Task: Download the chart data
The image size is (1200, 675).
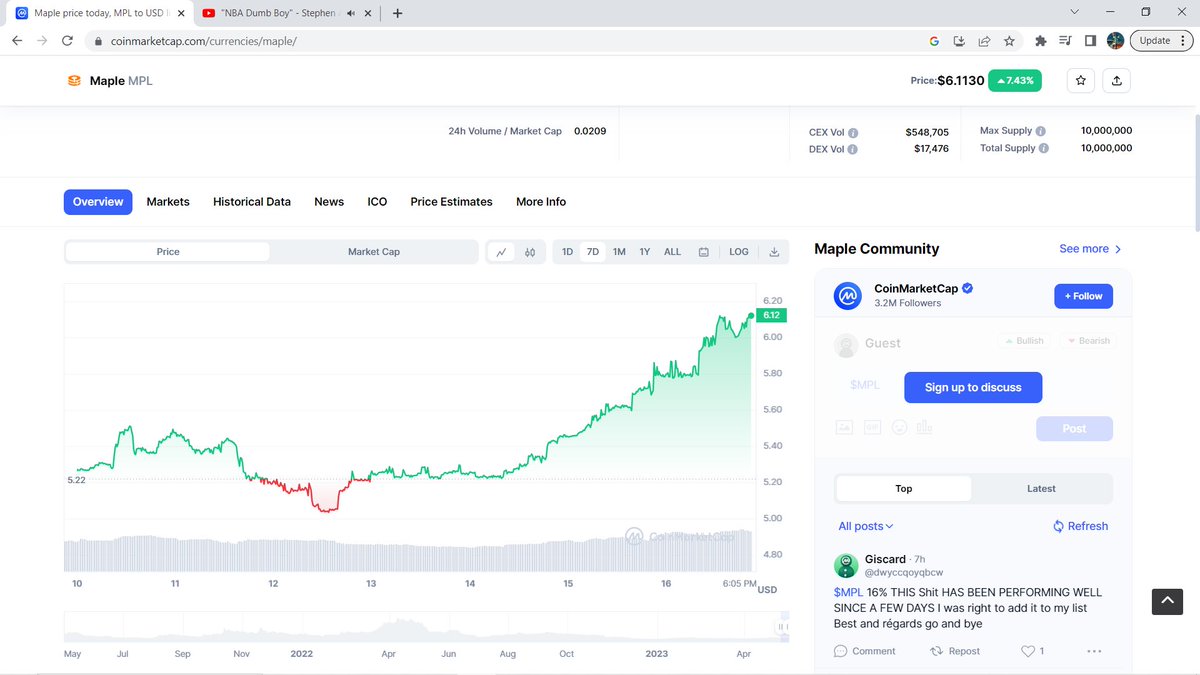Action: tap(774, 252)
